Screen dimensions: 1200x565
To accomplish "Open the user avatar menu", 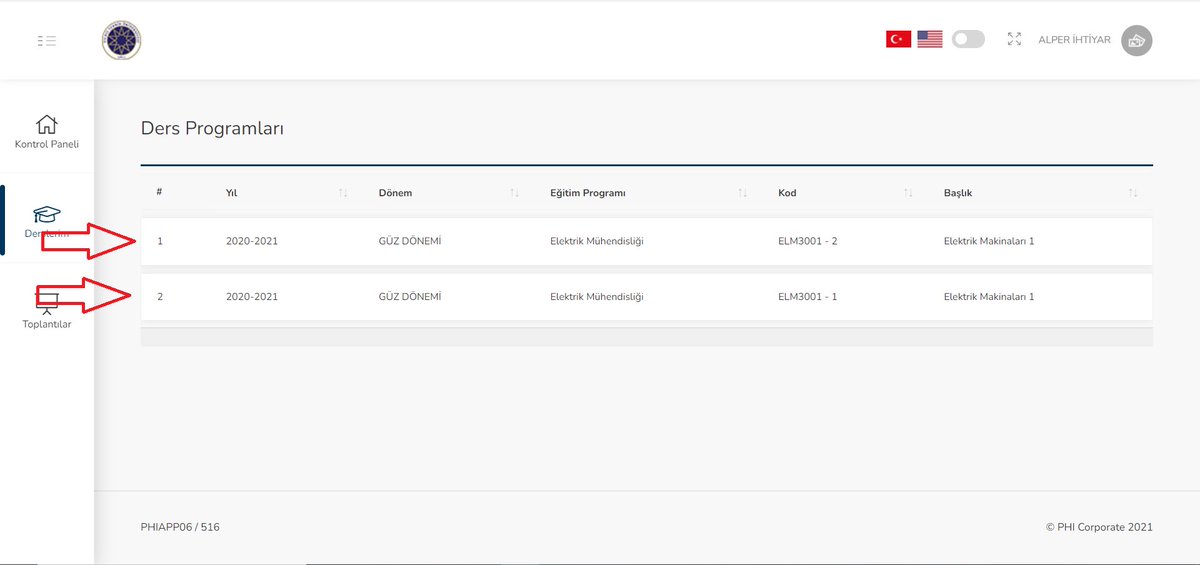I will pyautogui.click(x=1137, y=40).
